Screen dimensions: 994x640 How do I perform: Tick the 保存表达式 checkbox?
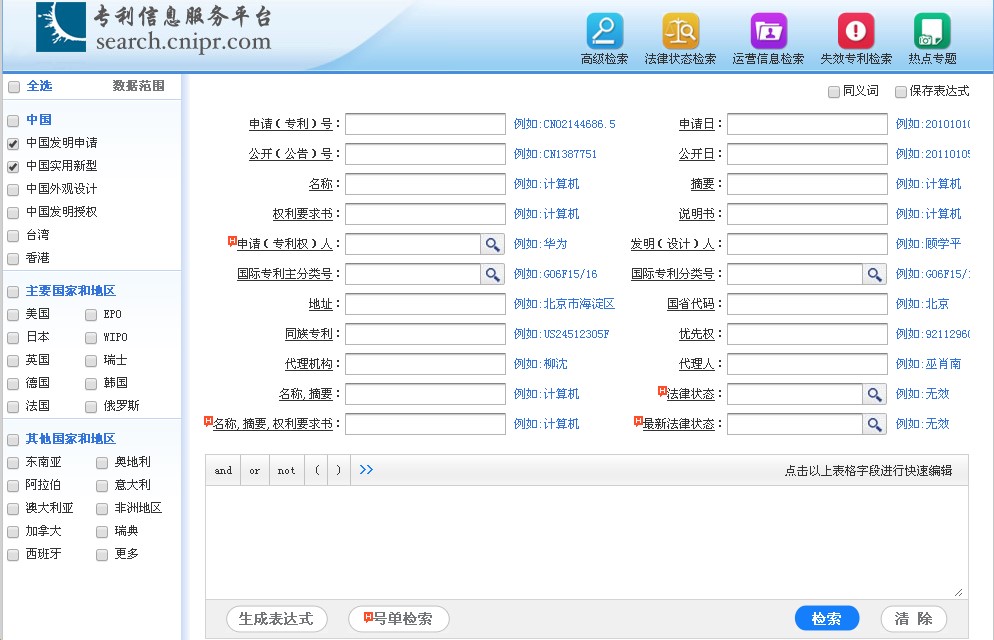coord(901,92)
